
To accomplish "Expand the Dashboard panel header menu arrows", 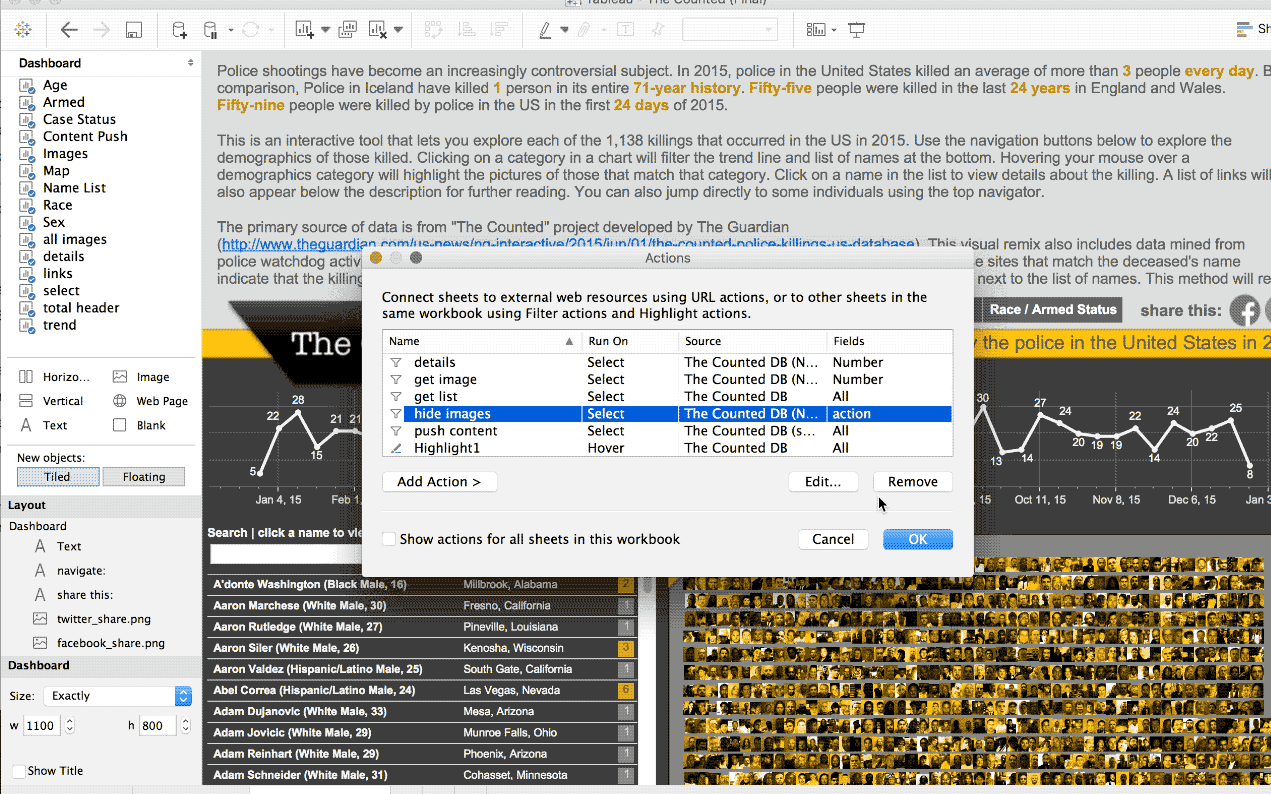I will pos(191,62).
